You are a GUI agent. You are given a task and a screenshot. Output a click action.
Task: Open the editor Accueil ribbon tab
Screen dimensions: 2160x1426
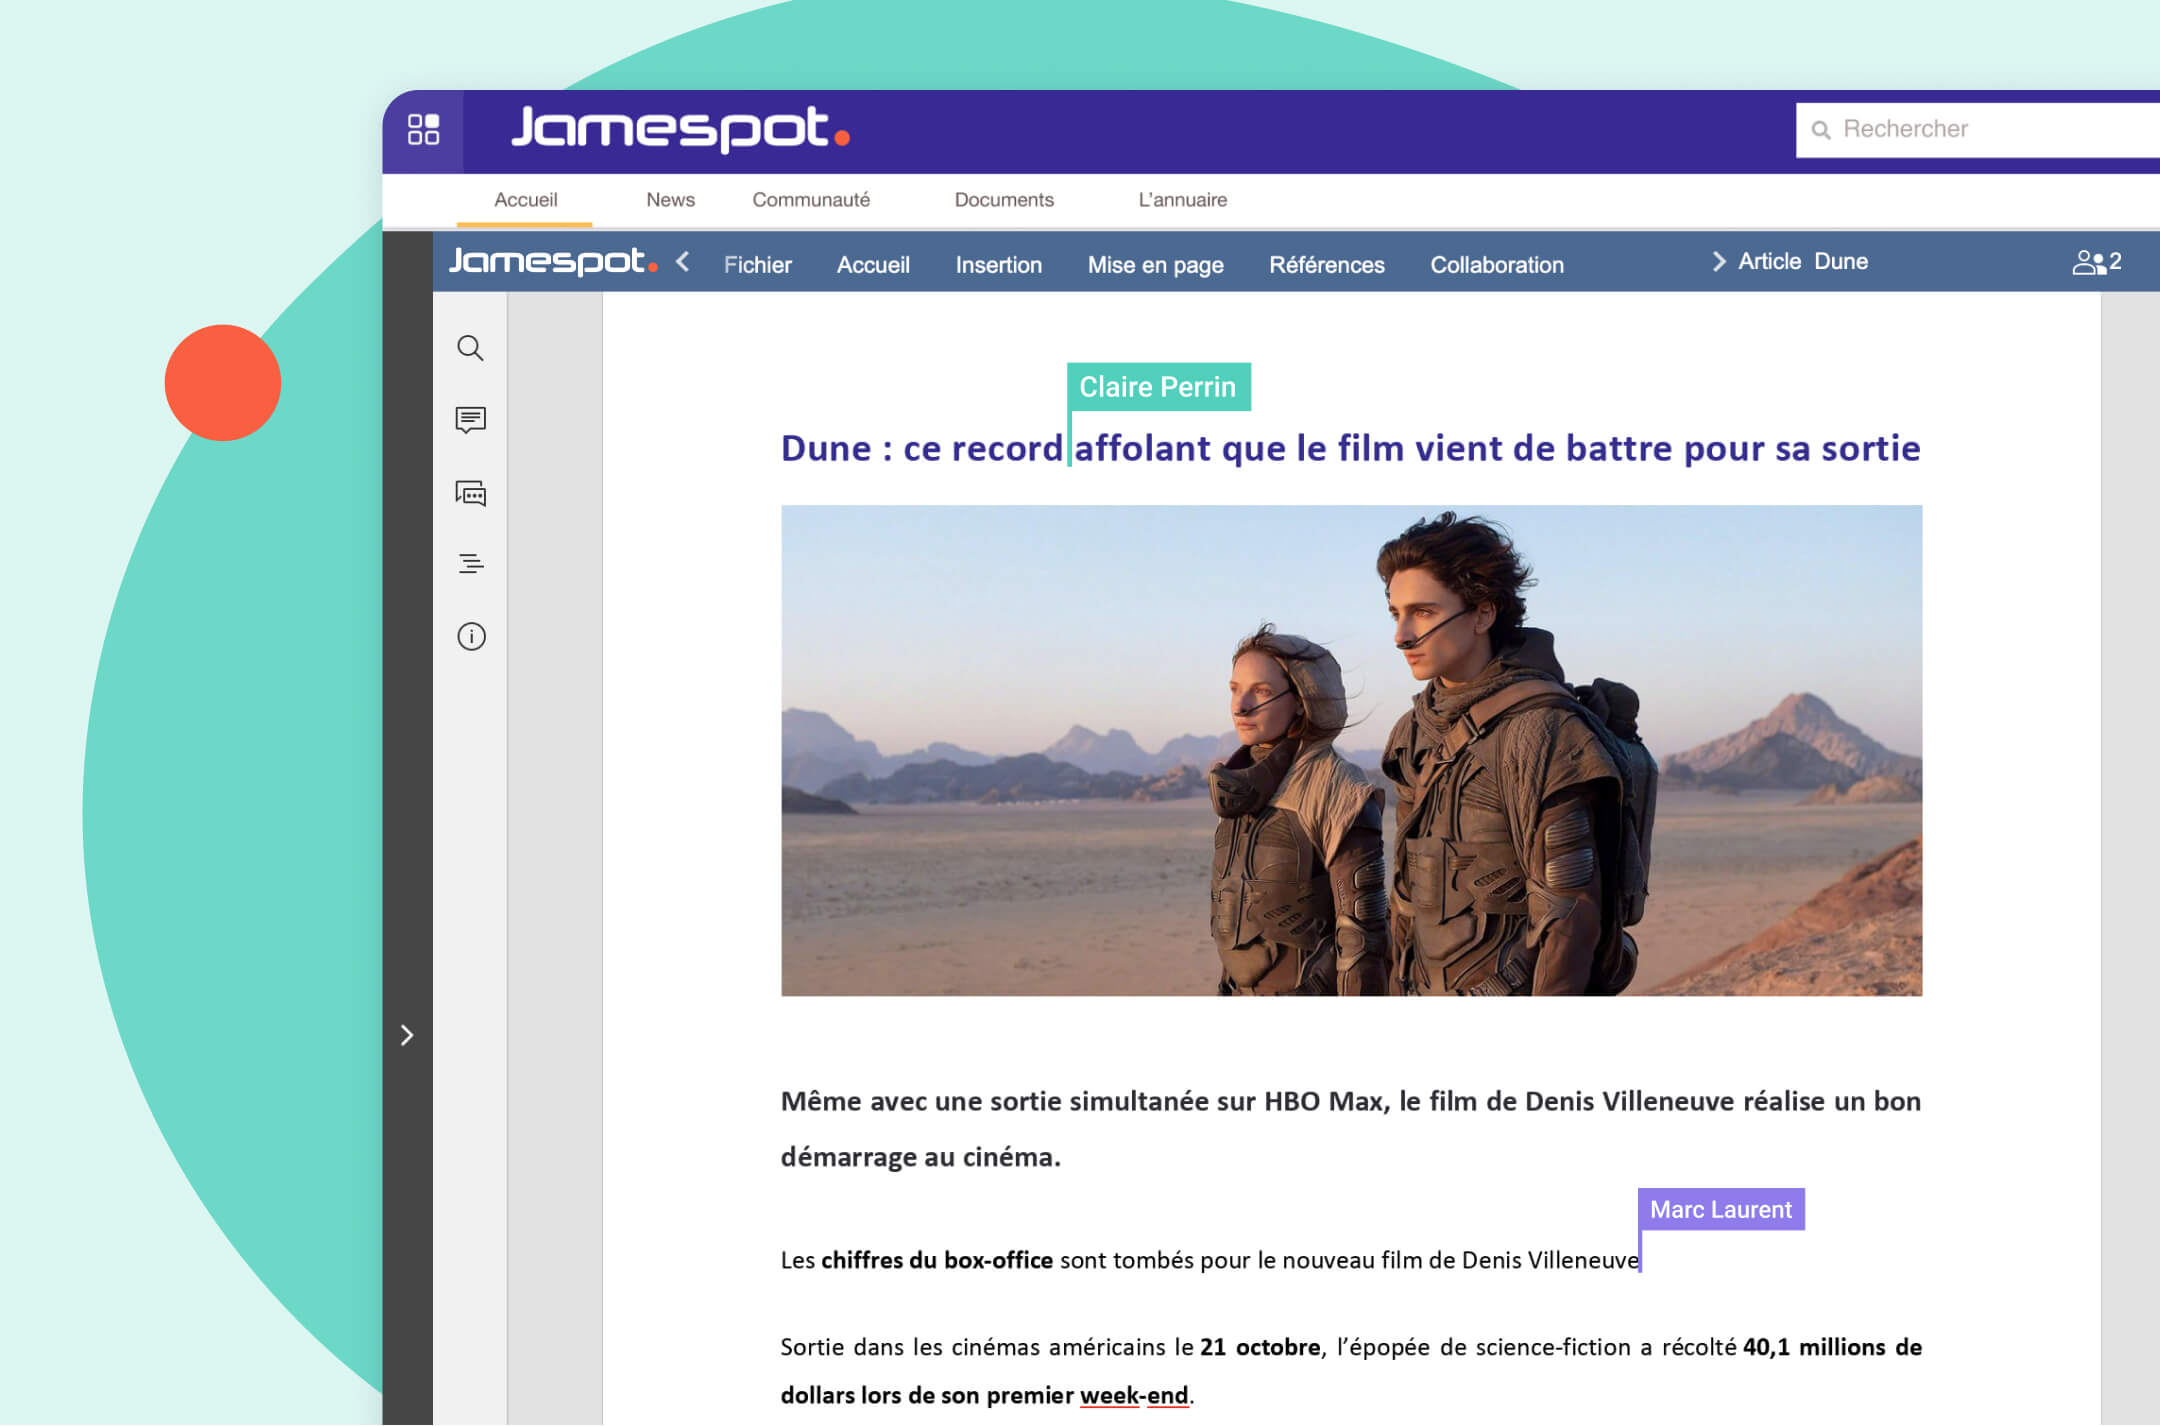tap(873, 265)
